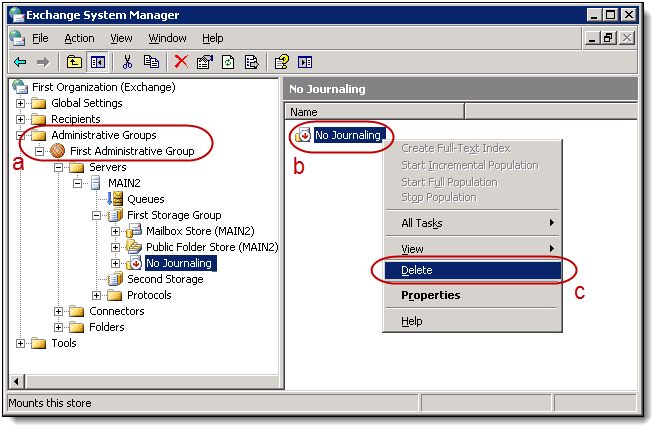661x434 pixels.
Task: Open View submenu in context menu
Action: click(x=473, y=249)
